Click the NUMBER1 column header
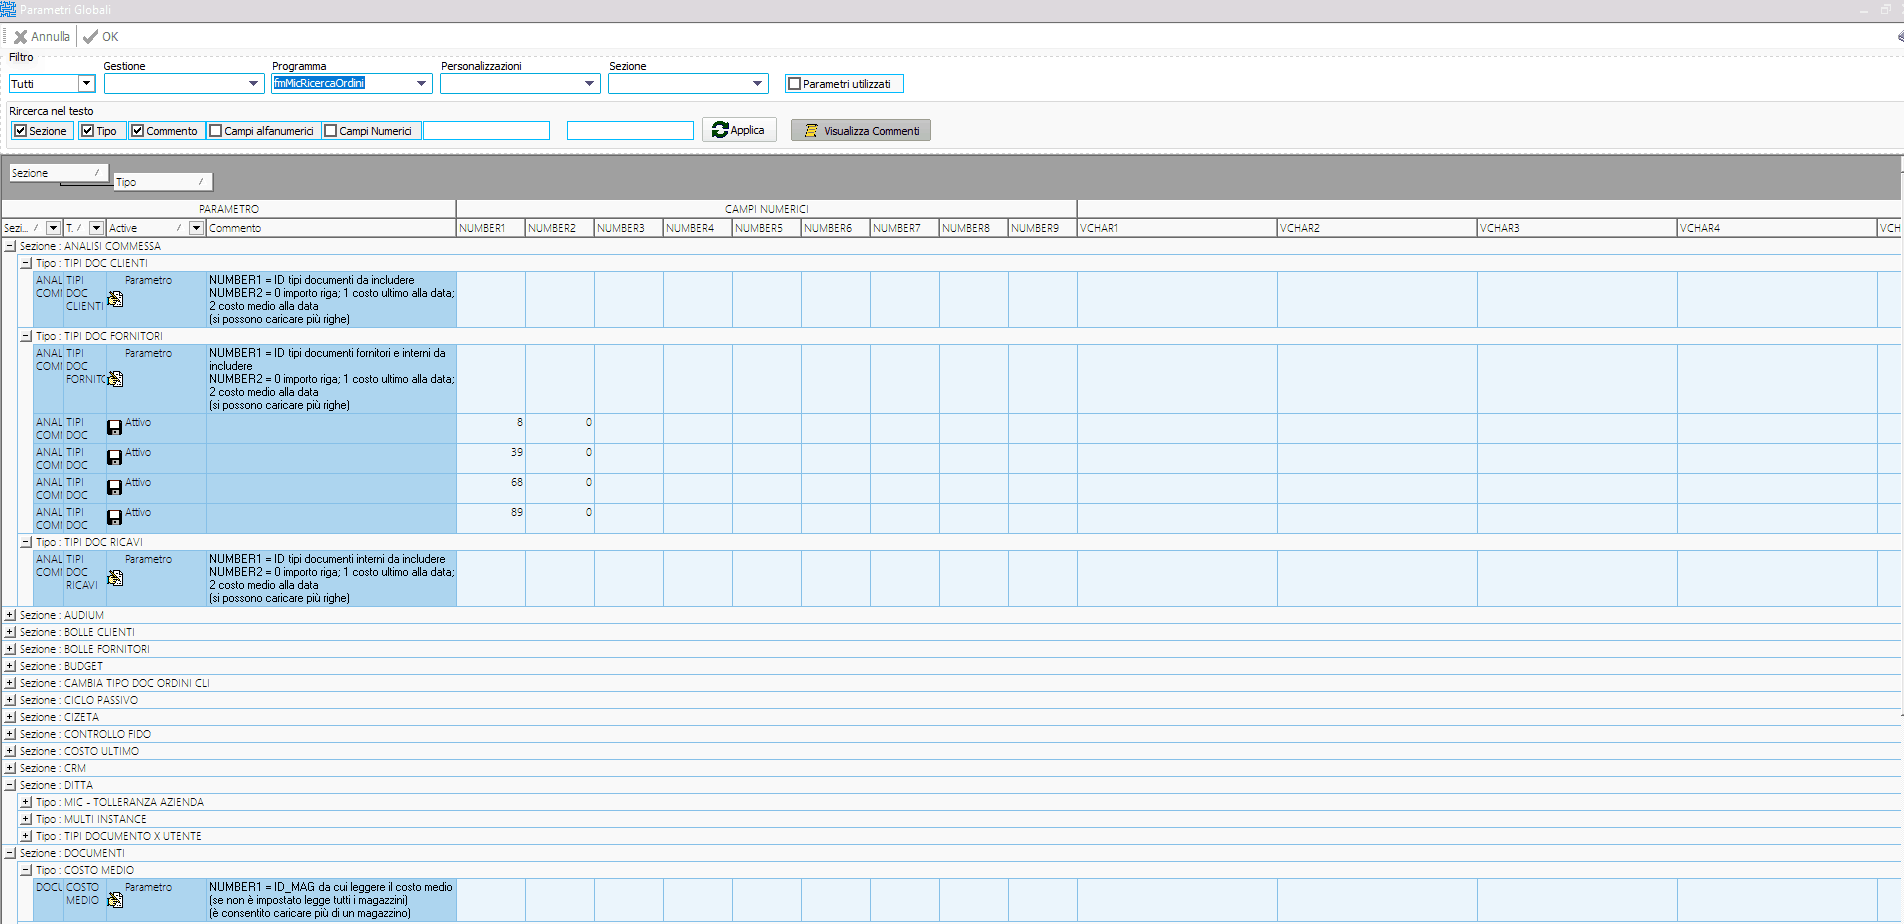 491,228
